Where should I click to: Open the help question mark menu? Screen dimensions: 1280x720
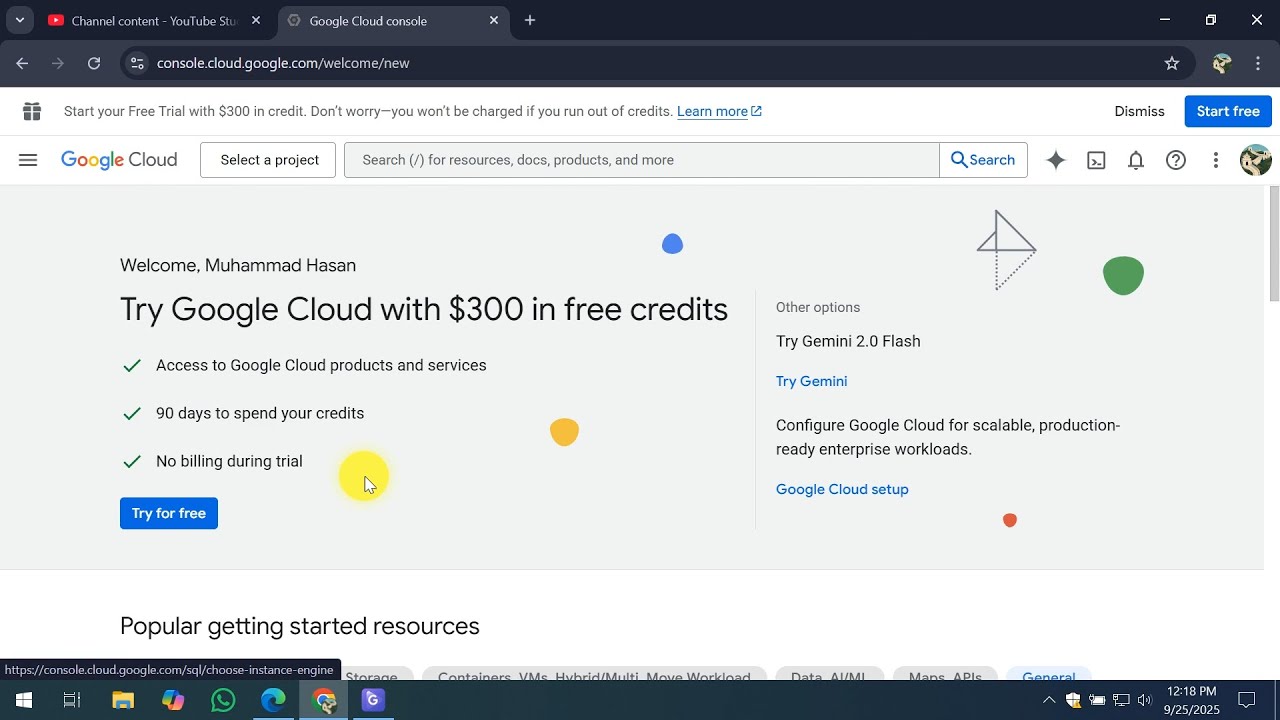pyautogui.click(x=1176, y=160)
